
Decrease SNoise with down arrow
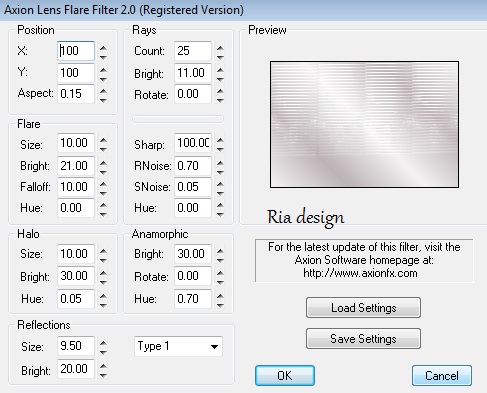pos(220,194)
